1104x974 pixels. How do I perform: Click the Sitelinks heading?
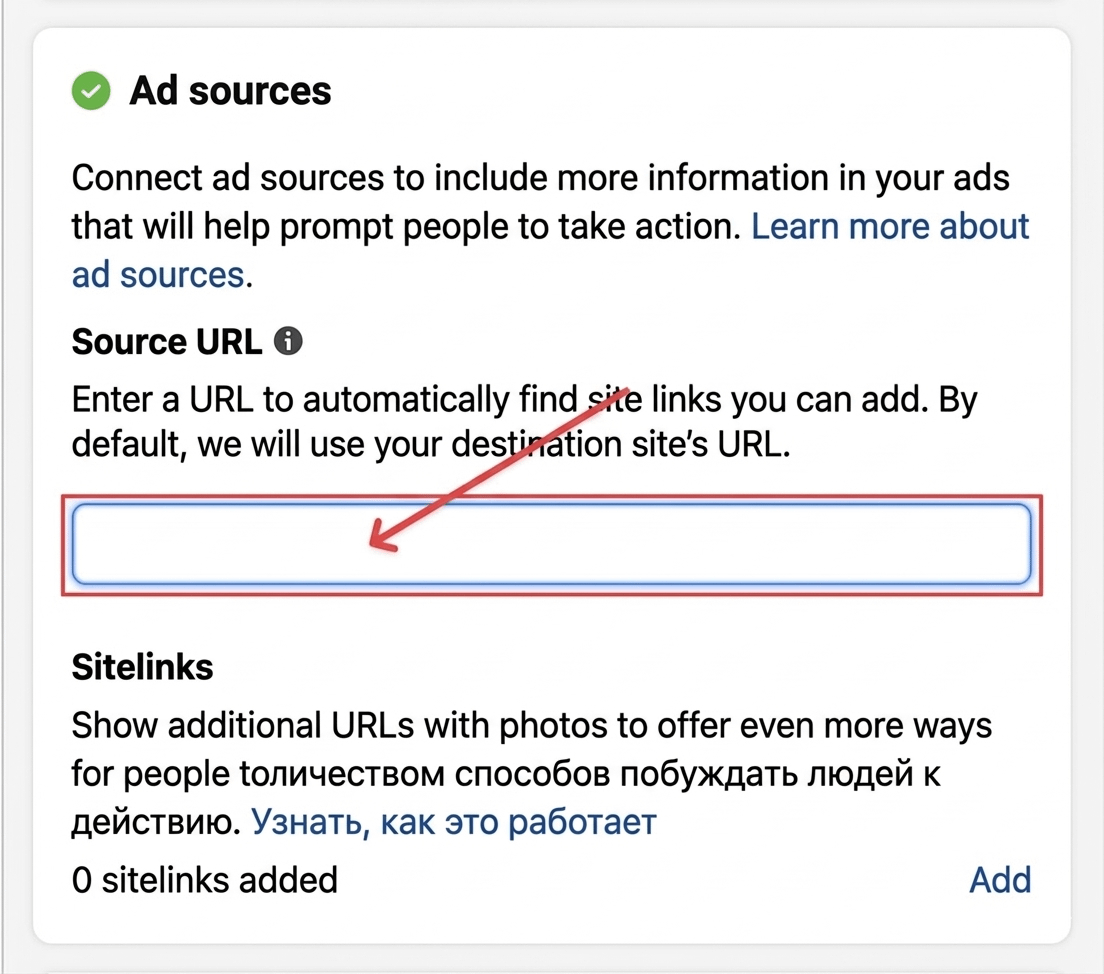coord(142,667)
